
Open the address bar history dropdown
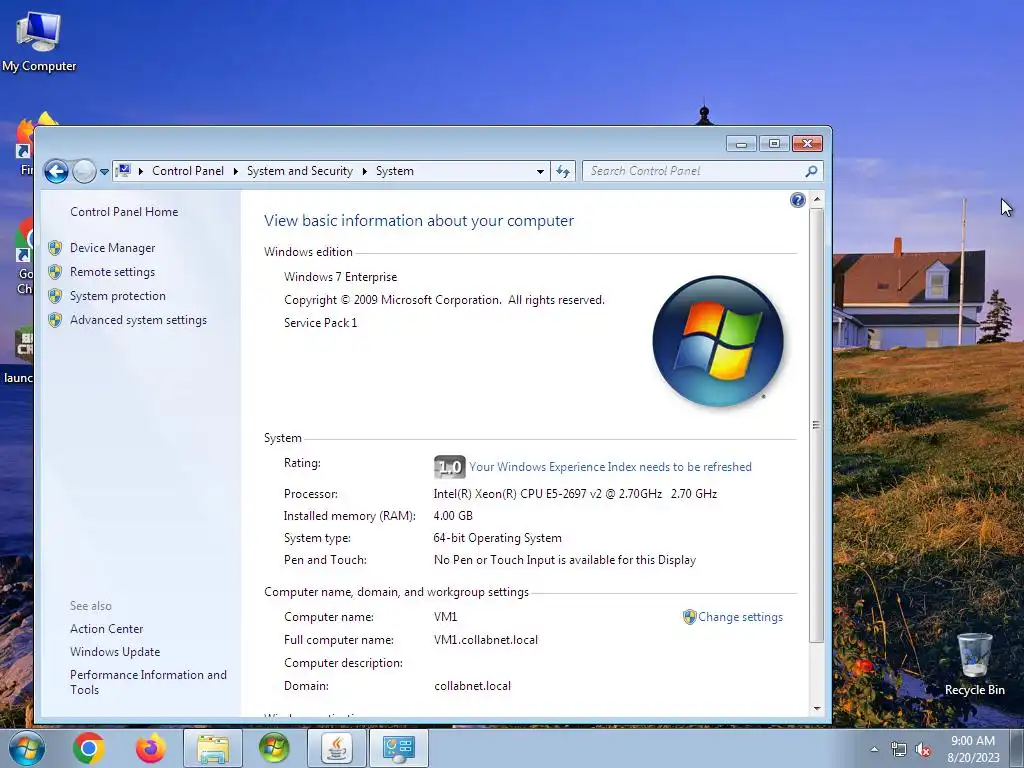[540, 172]
